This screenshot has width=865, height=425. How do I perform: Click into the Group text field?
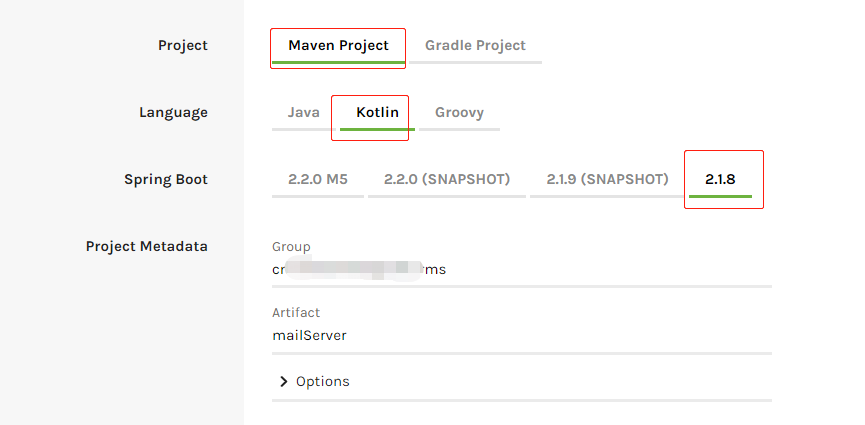coord(520,269)
